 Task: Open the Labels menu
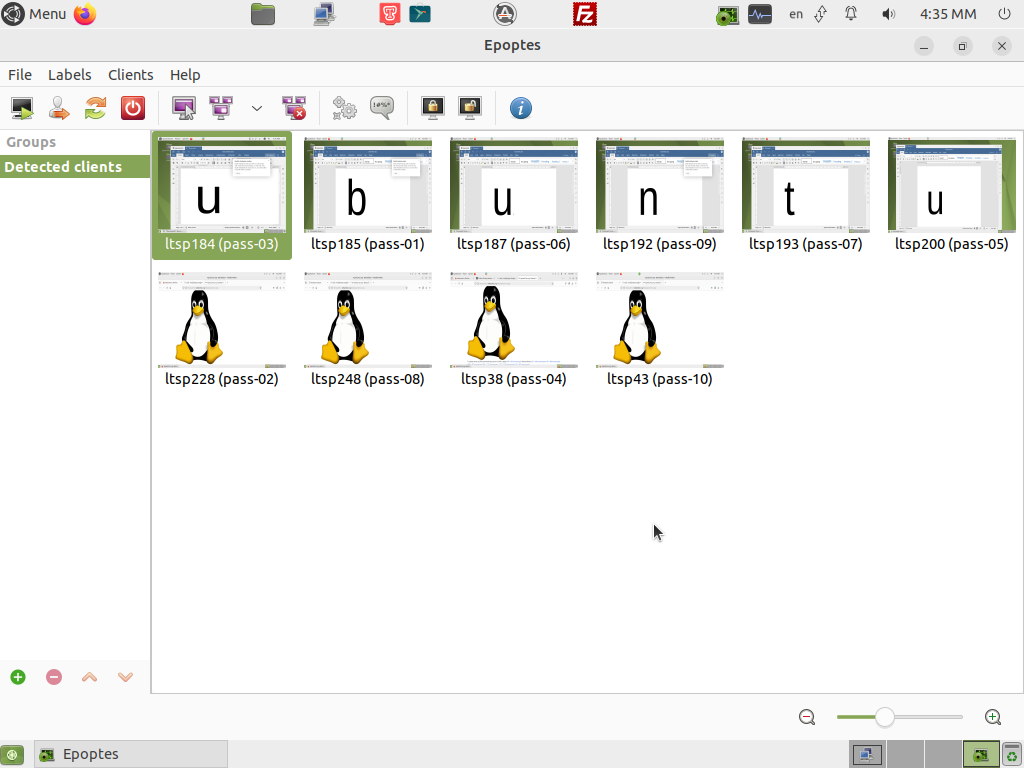pyautogui.click(x=69, y=75)
